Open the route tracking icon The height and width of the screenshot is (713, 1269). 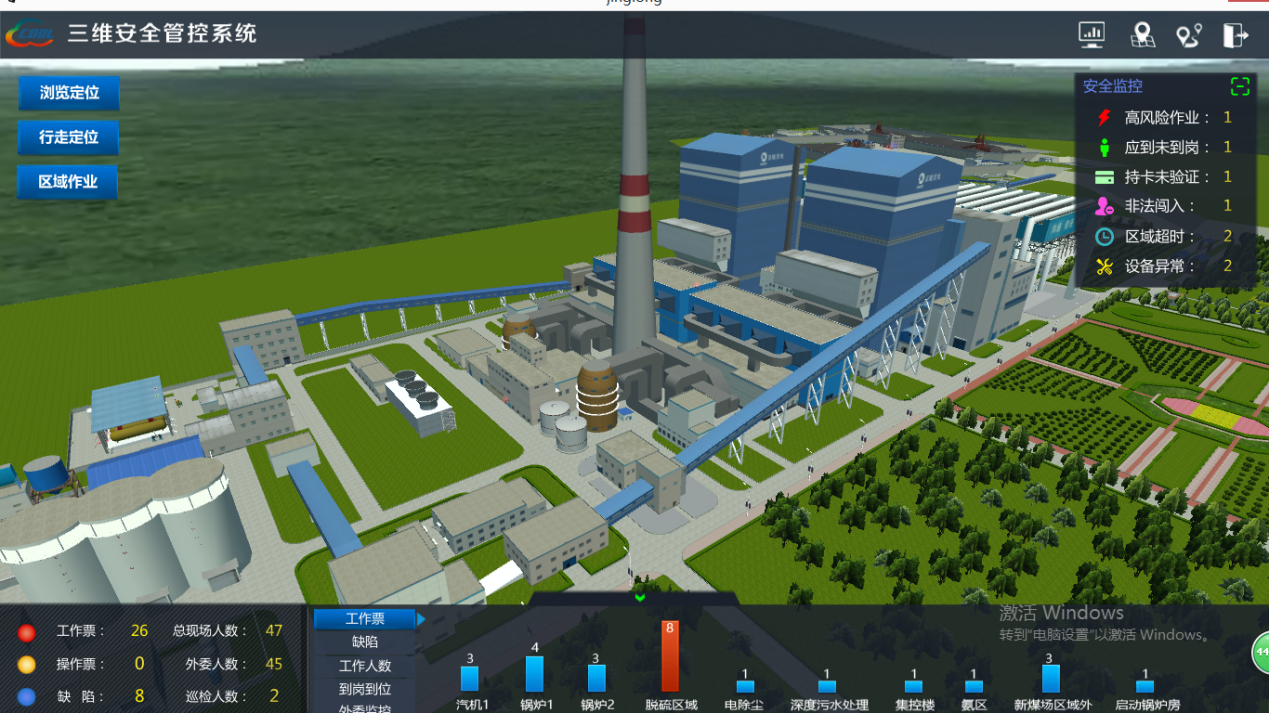click(1188, 35)
